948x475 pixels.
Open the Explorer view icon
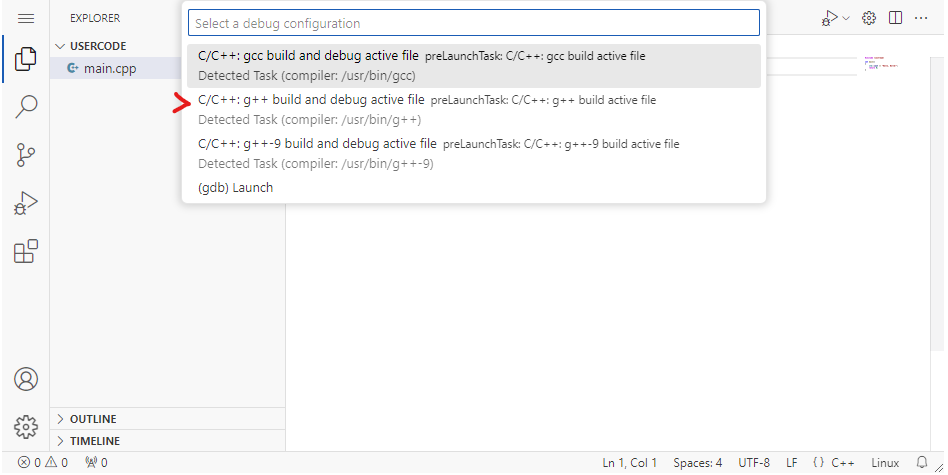tap(25, 59)
